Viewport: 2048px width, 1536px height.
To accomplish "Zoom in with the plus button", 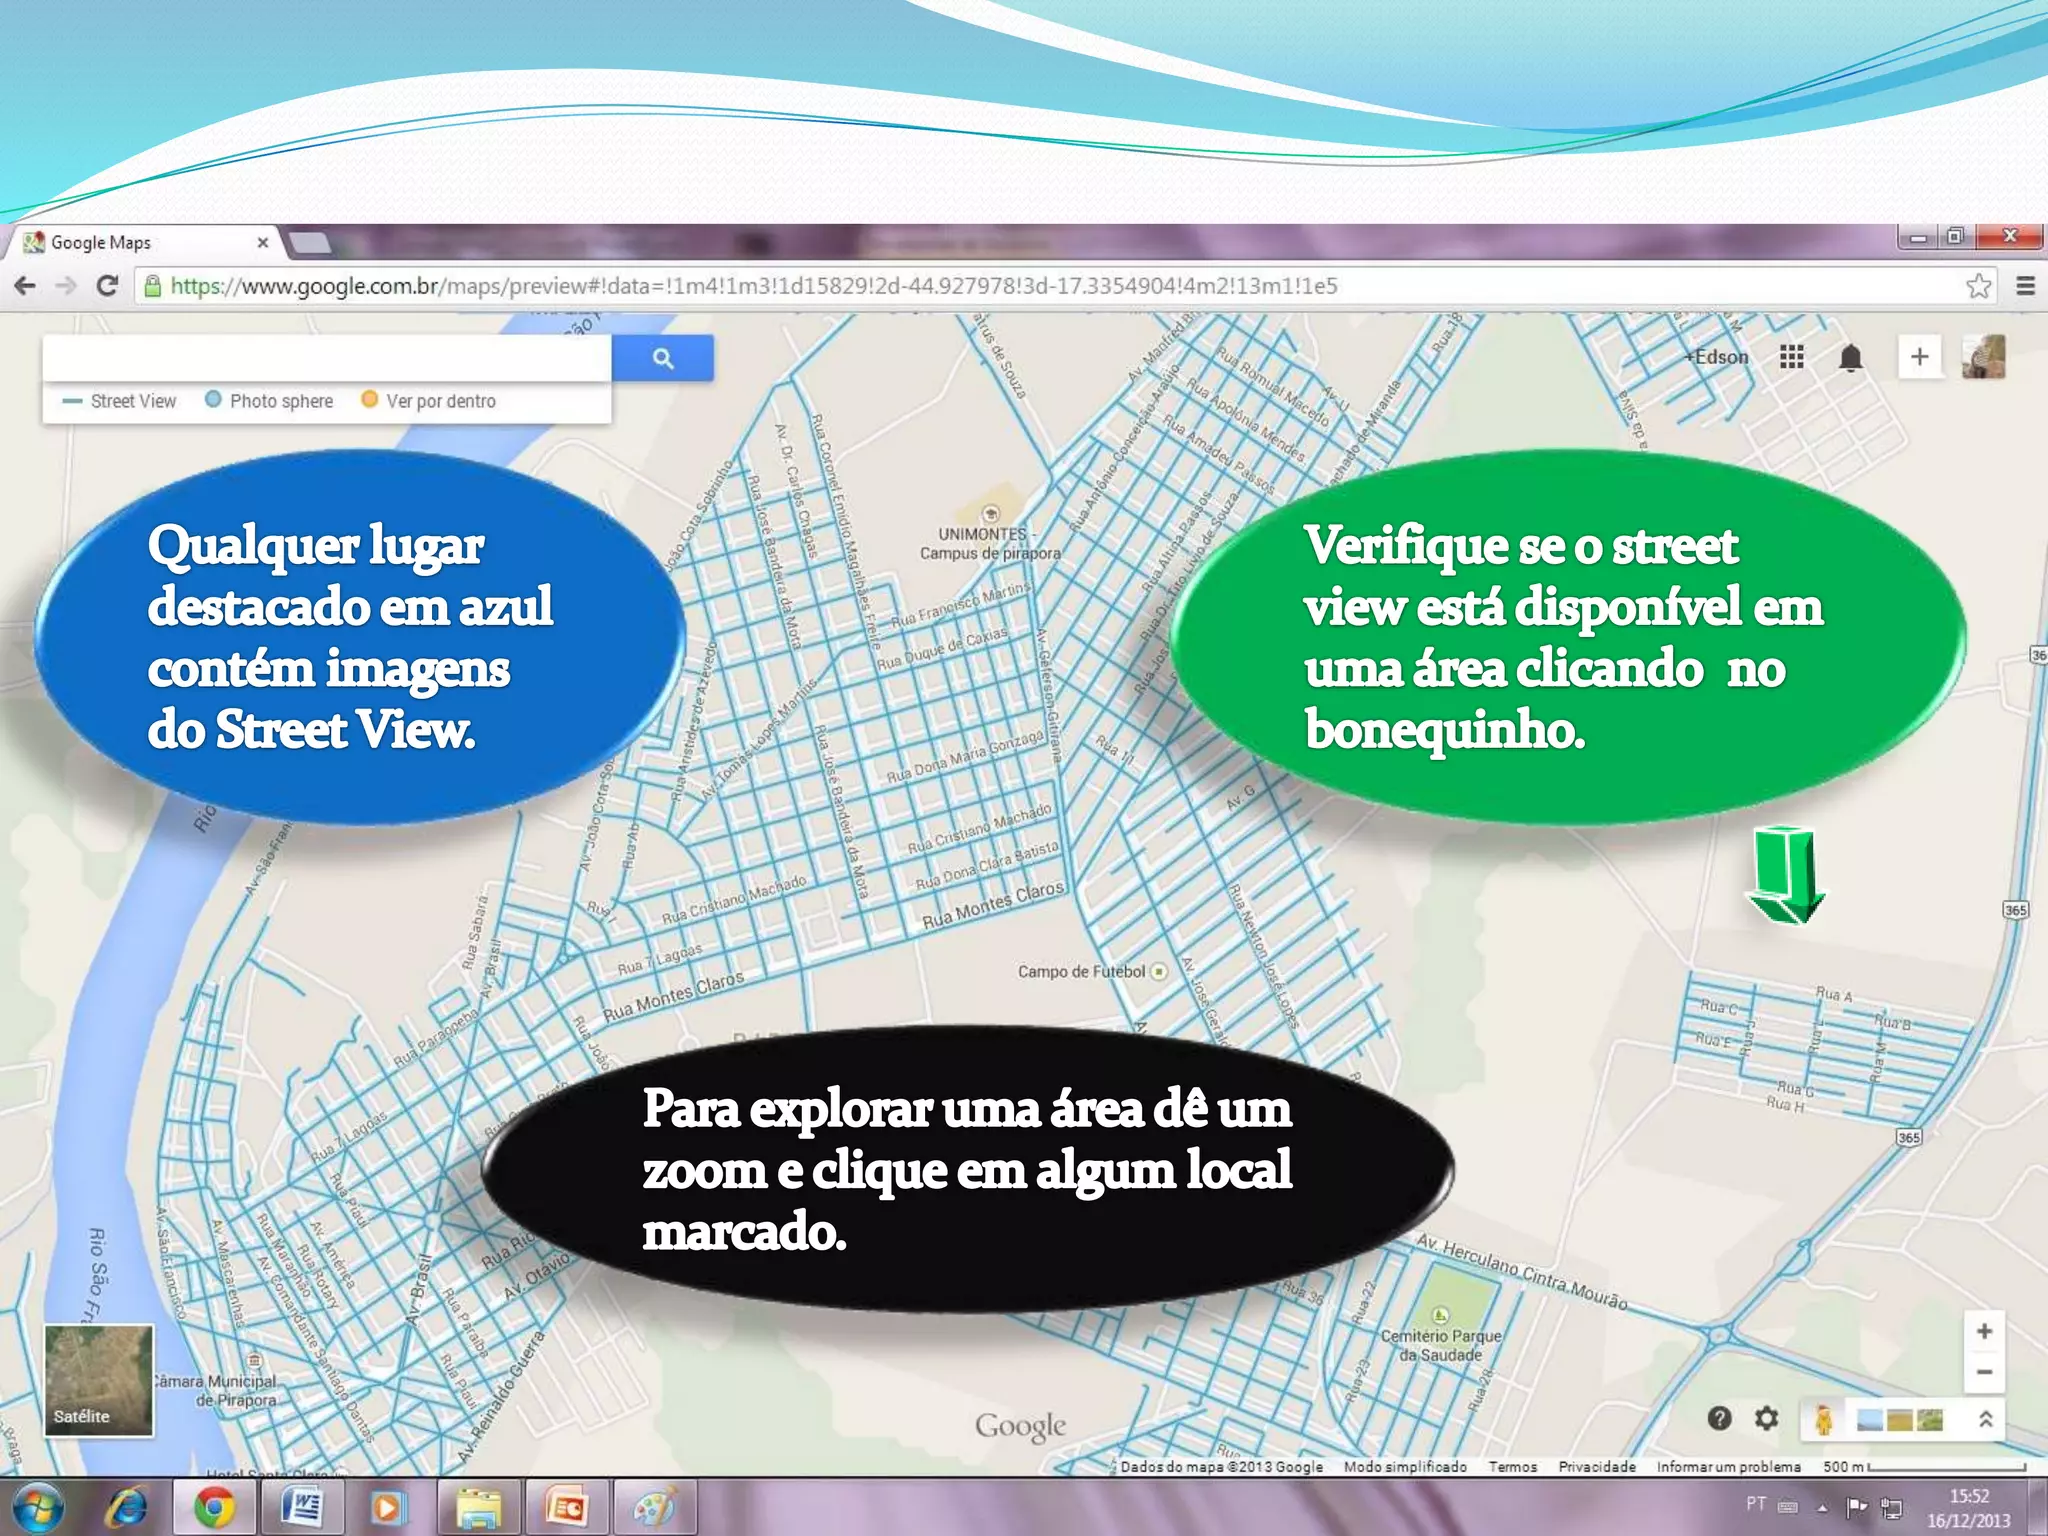I will pyautogui.click(x=1984, y=1331).
